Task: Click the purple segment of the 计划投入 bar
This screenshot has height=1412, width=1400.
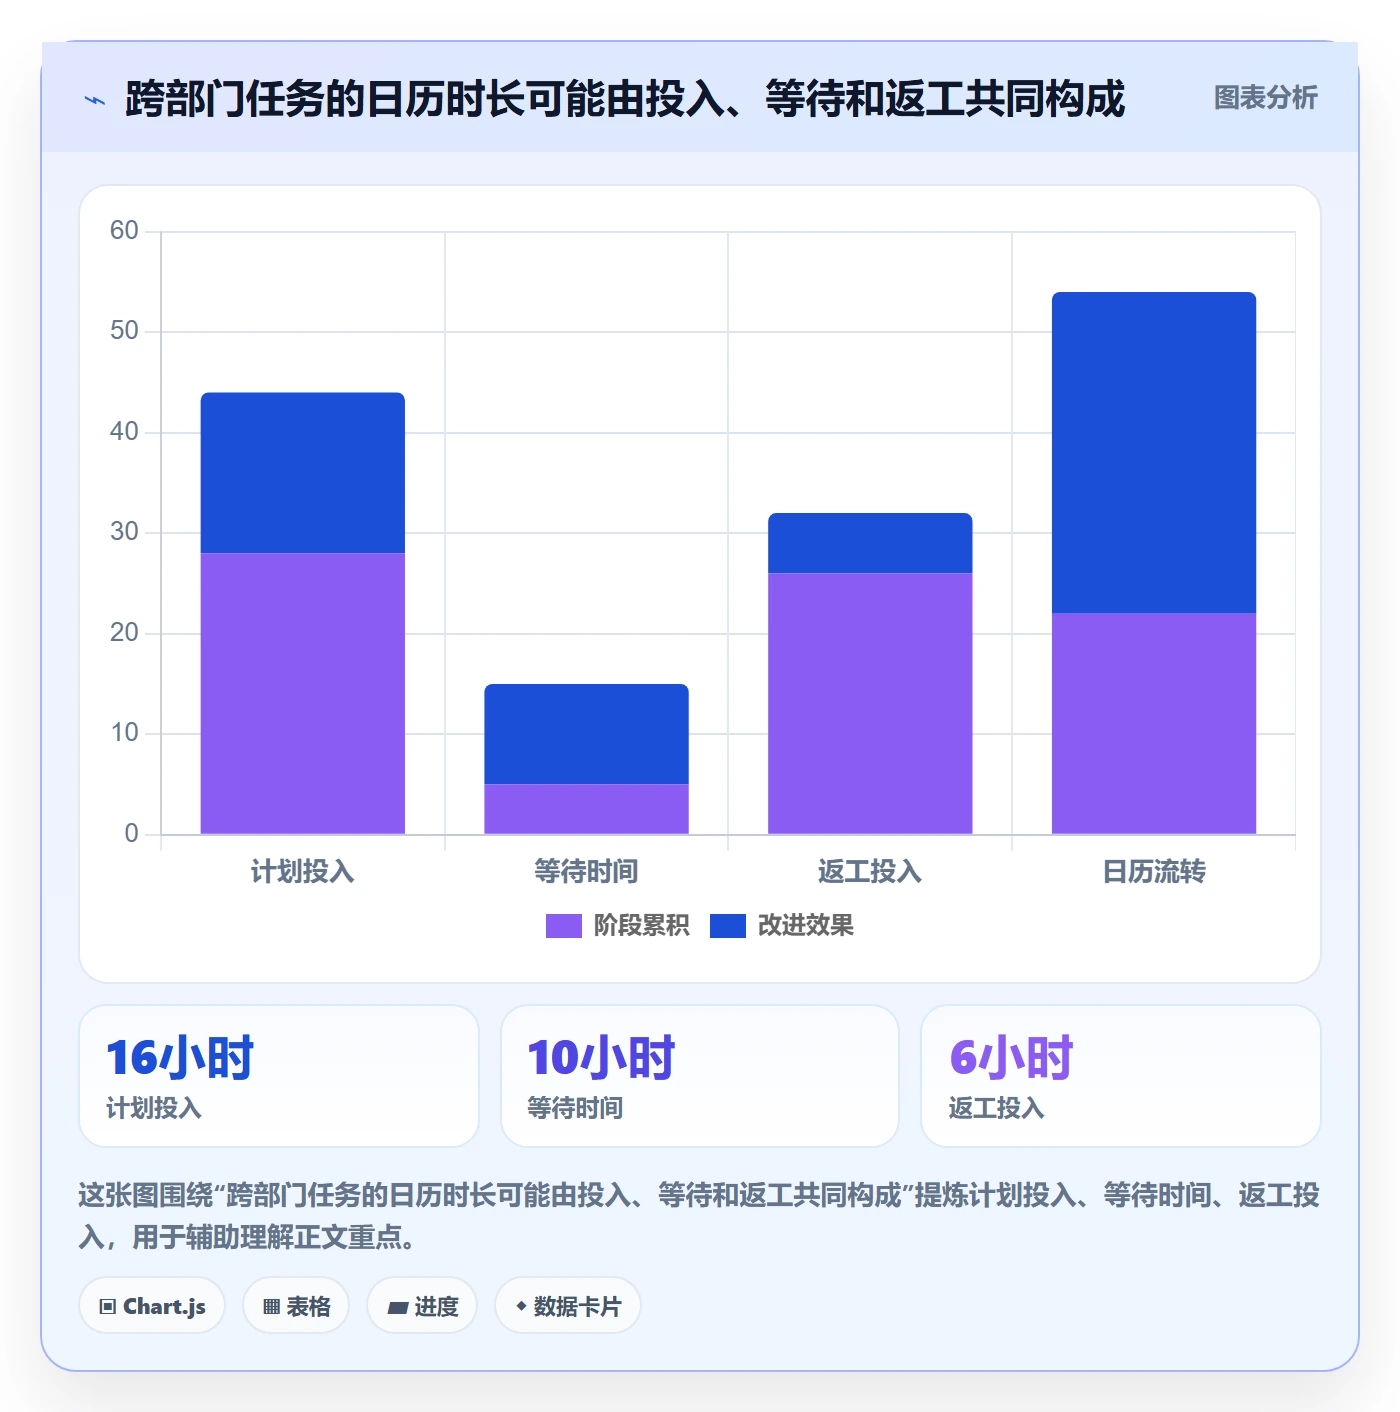Action: (303, 693)
